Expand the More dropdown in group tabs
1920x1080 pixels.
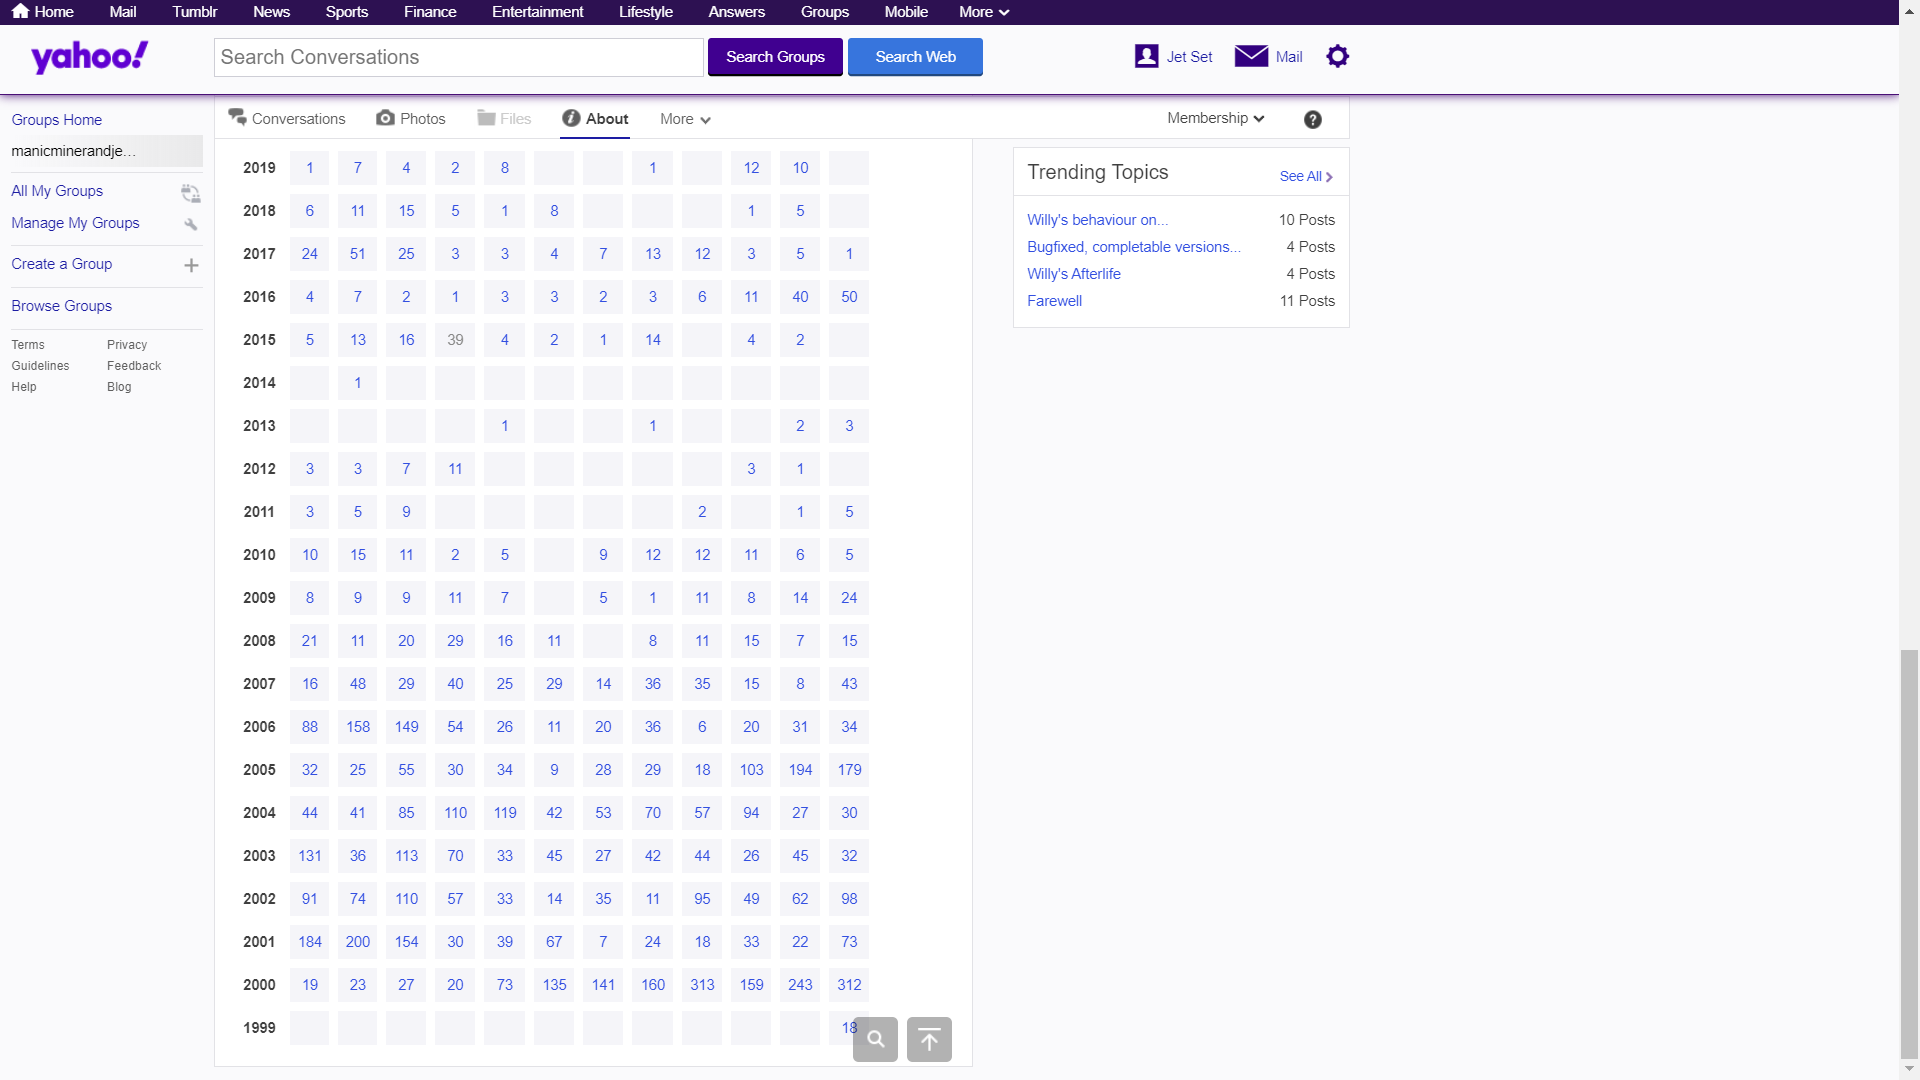tap(685, 119)
